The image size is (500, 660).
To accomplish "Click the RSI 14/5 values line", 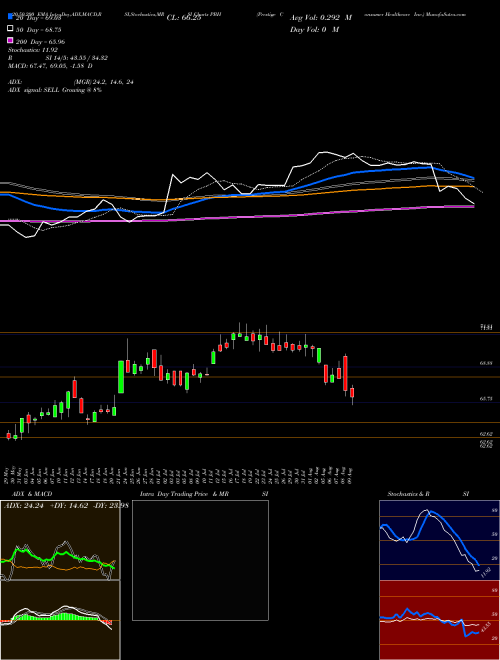I will 58,58.
